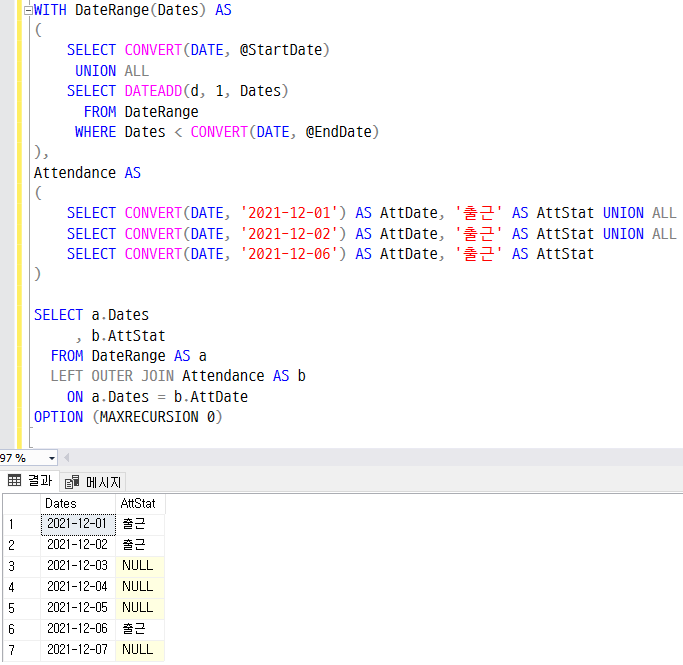Select the NULL cell for 2021-12-07
This screenshot has height=665, width=683.
(x=140, y=649)
